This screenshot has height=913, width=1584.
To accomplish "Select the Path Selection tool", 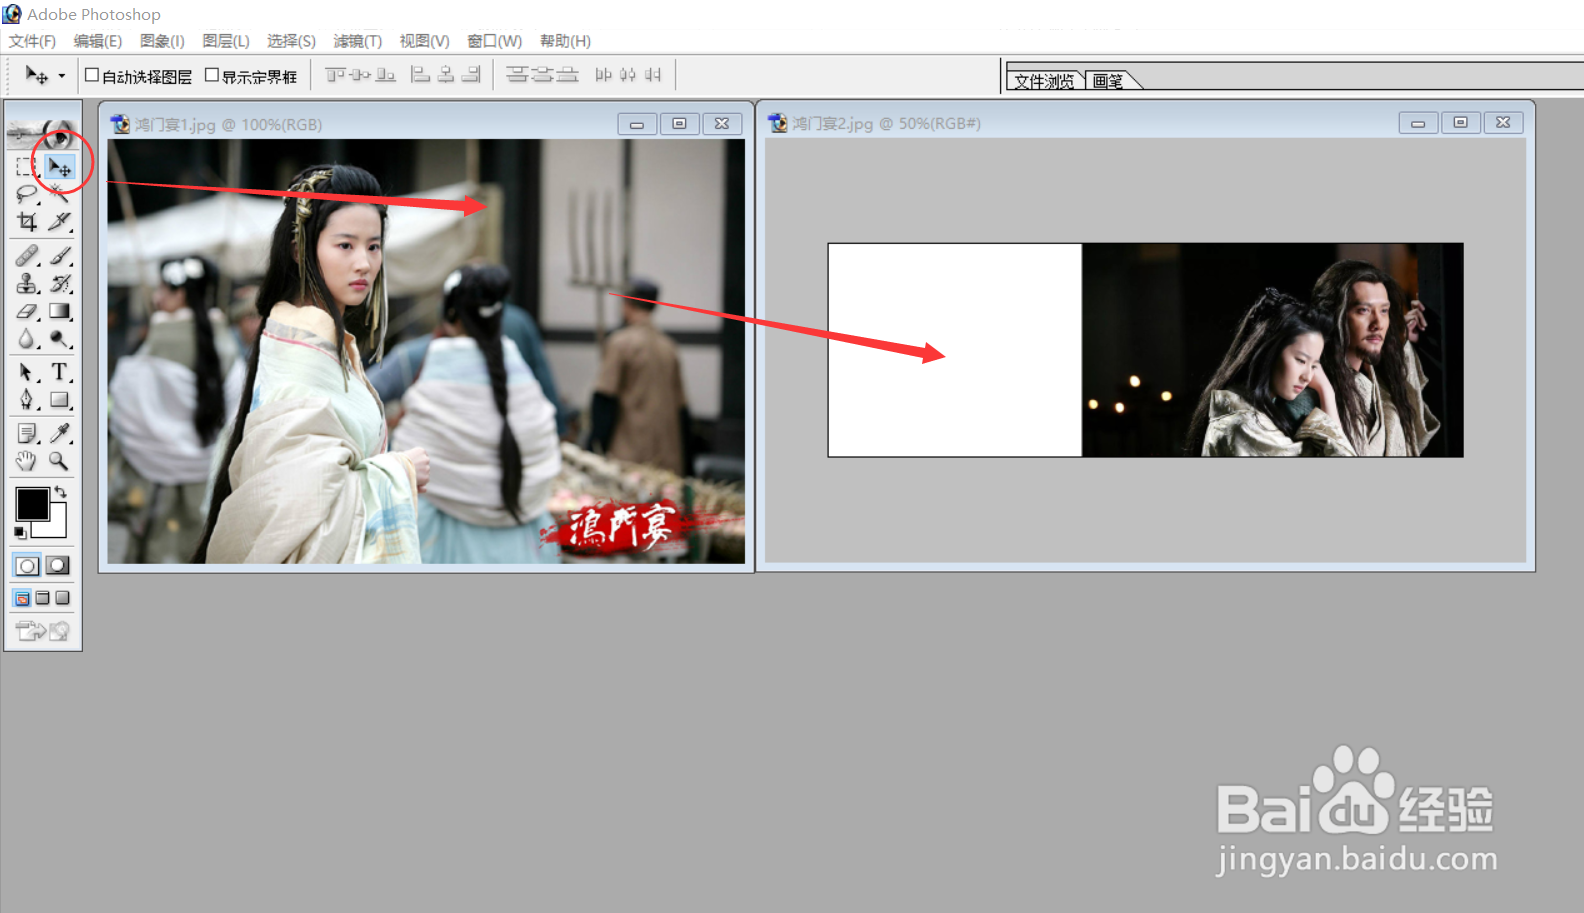I will (x=27, y=373).
